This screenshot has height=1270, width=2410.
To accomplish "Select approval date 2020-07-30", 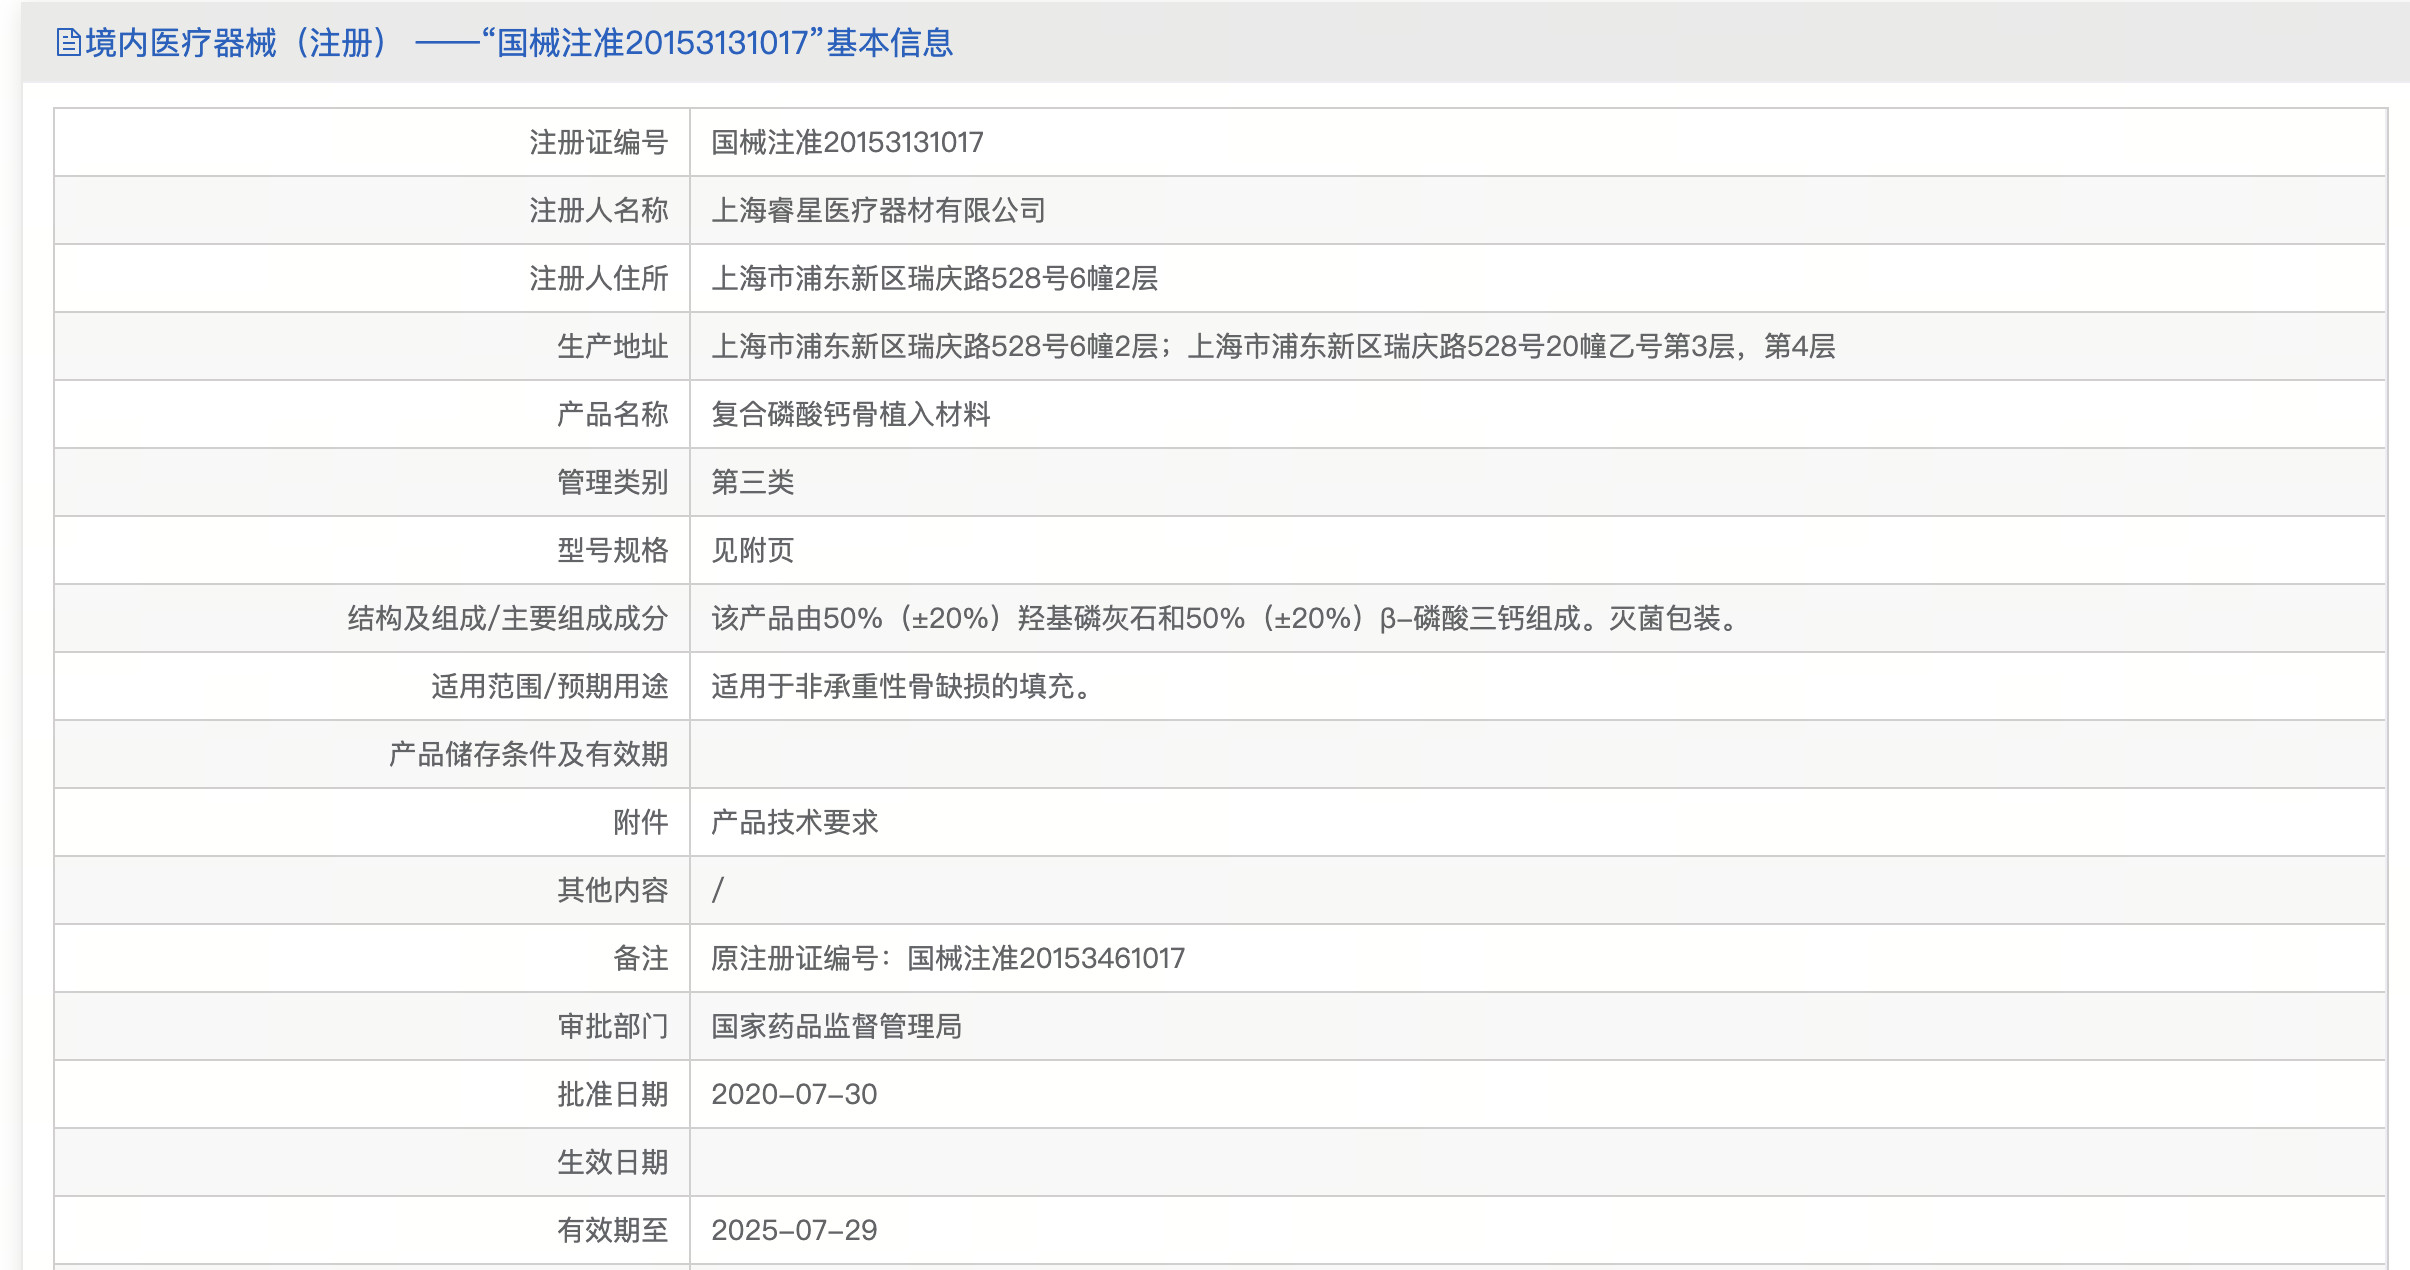I will tap(794, 1094).
